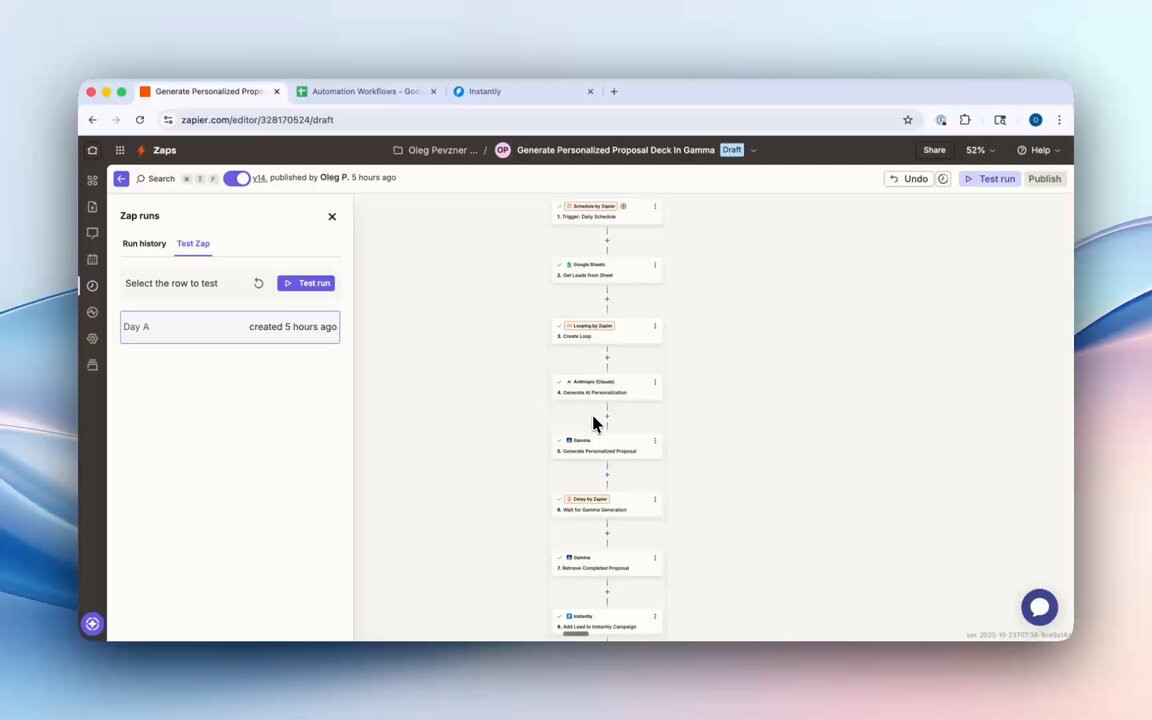Screen dimensions: 1152x720
Task: Open the Chrome three-dot menu
Action: coord(1059,120)
